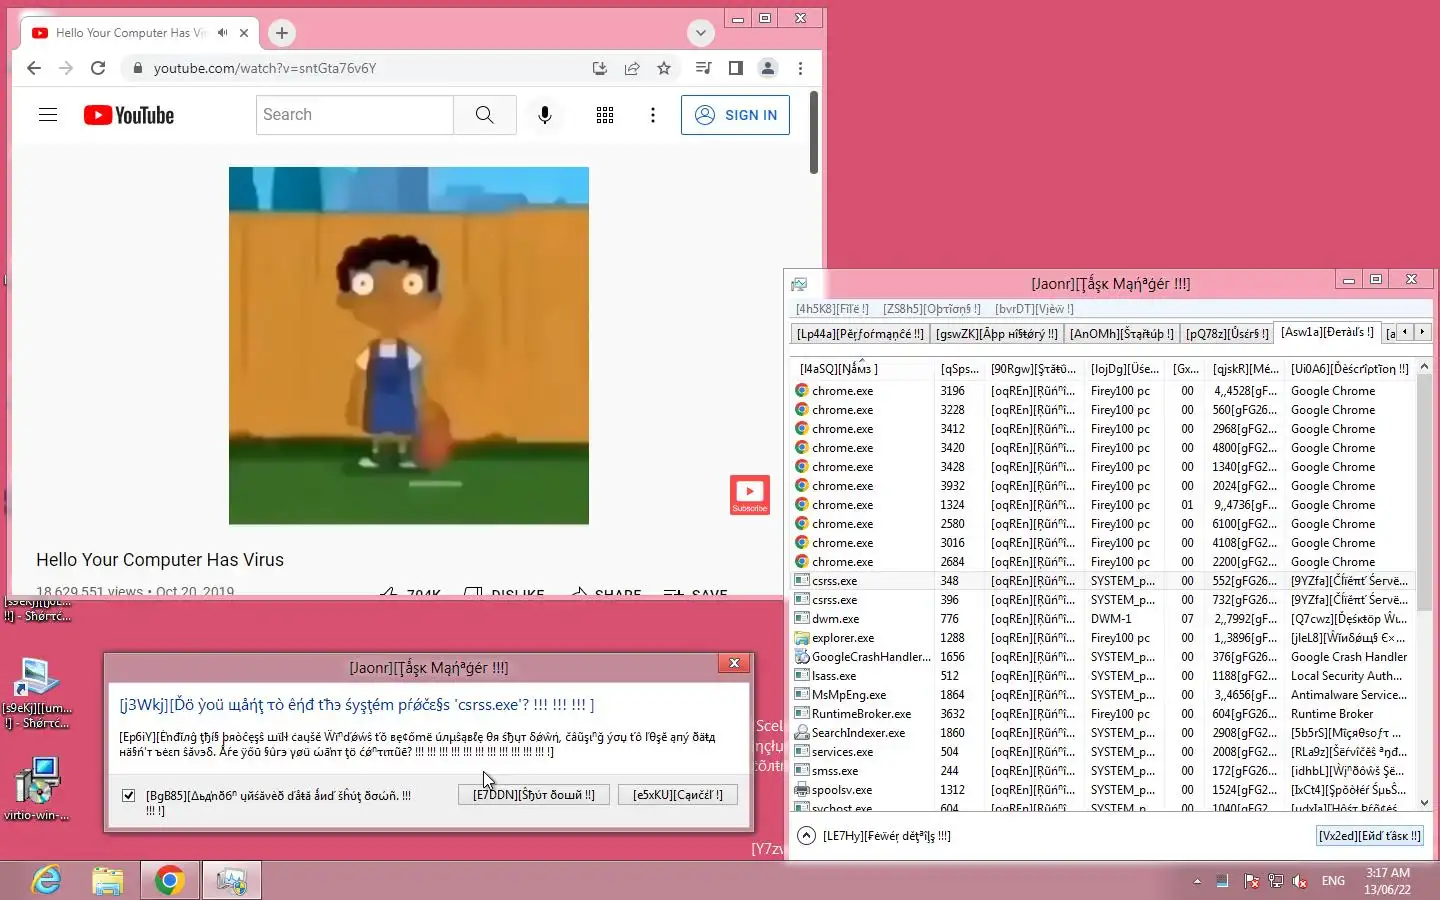Sort processes by the Name column header
This screenshot has height=900, width=1440.
pyautogui.click(x=864, y=369)
